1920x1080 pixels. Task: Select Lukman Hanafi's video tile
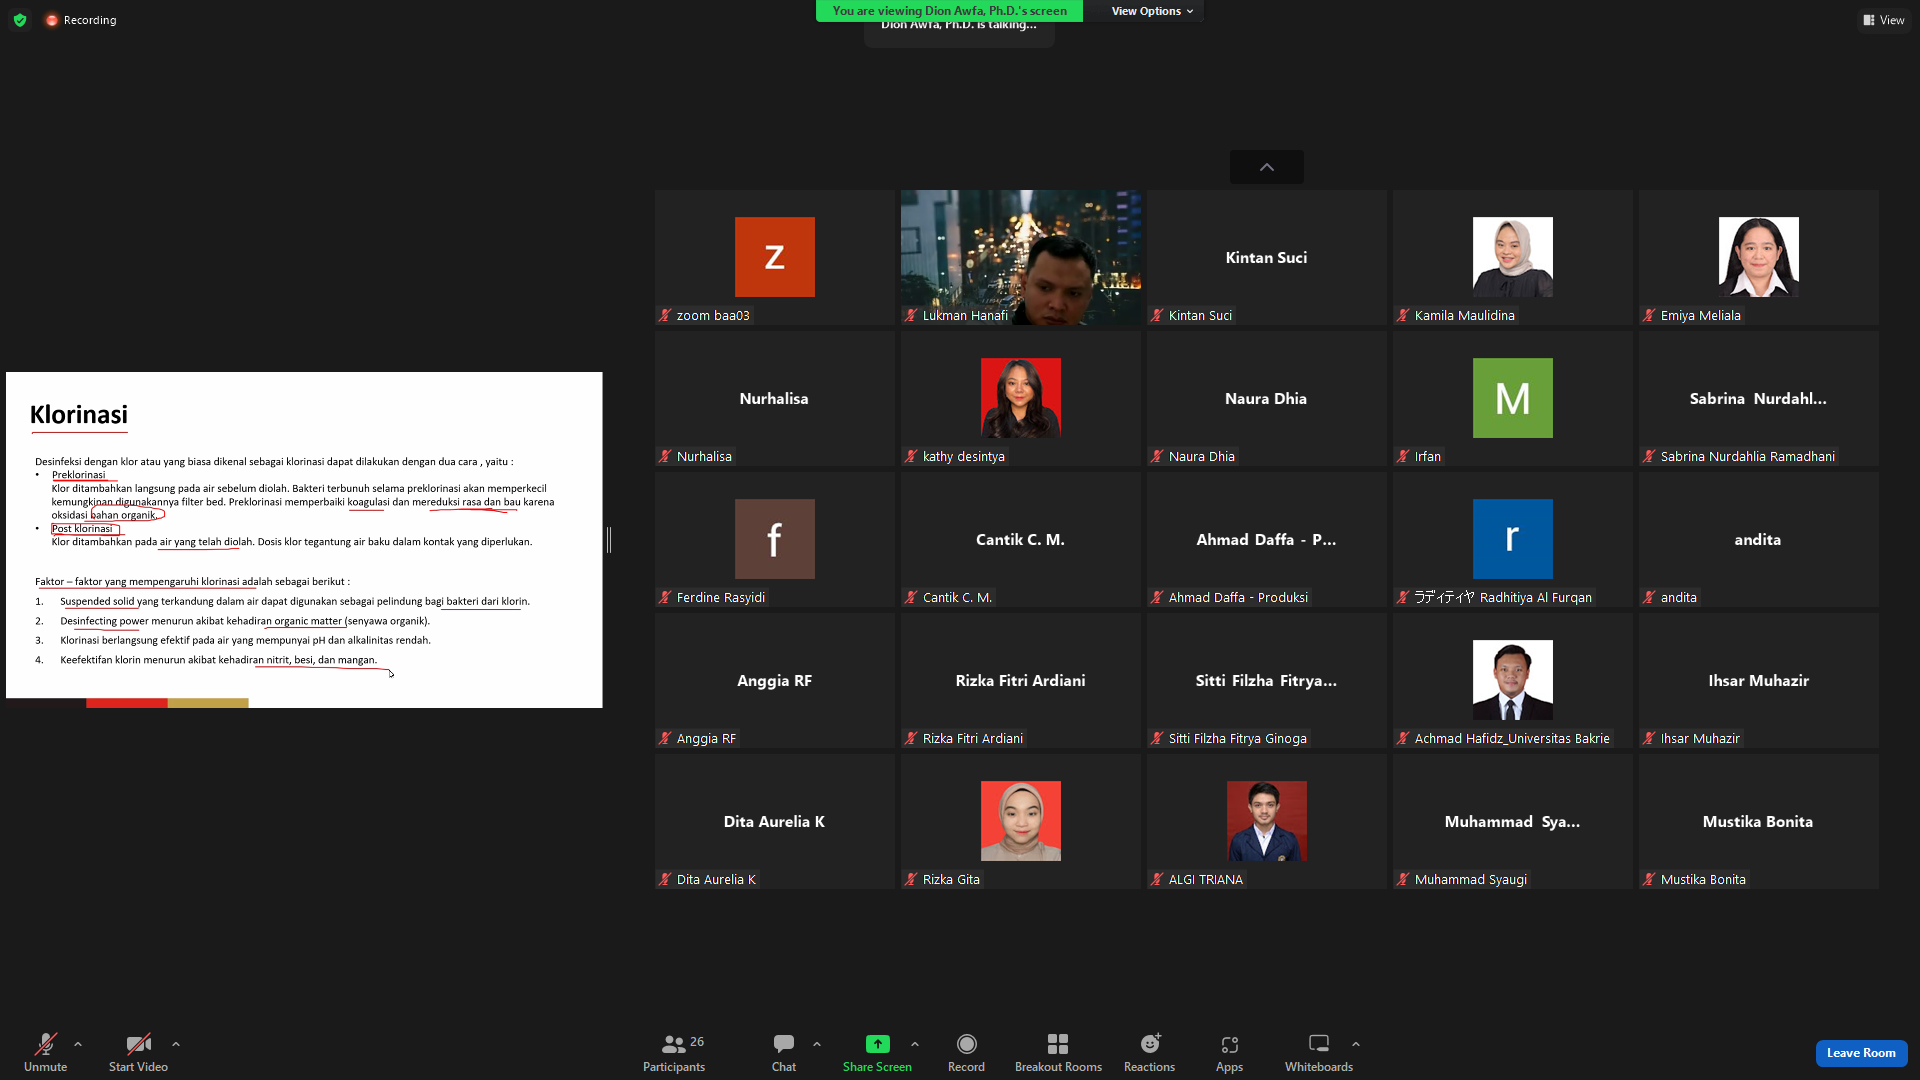point(1021,257)
